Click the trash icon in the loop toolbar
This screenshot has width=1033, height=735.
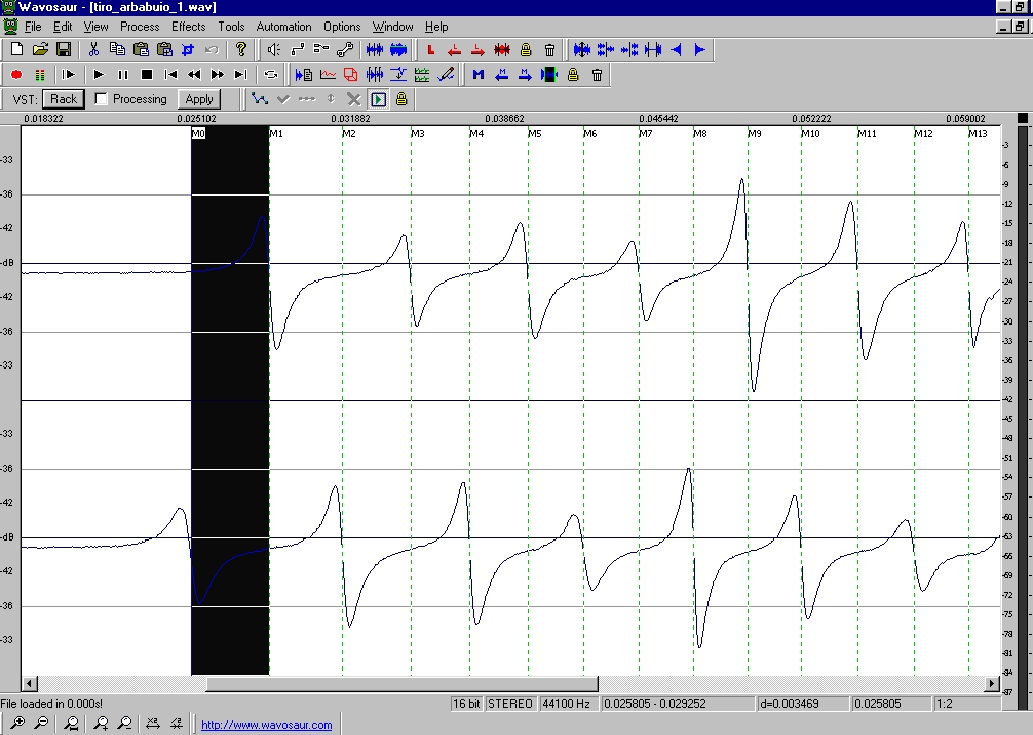(549, 49)
